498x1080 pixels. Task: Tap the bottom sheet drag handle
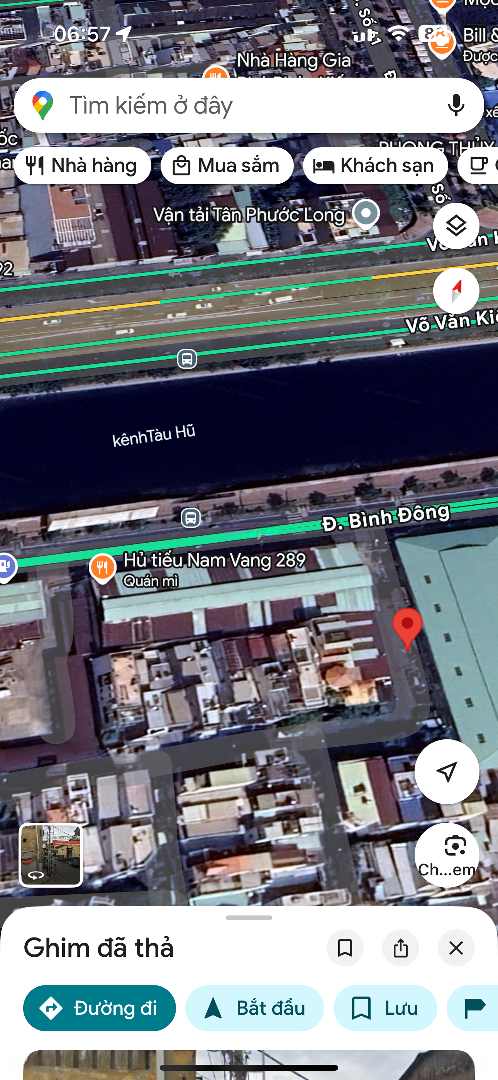[x=249, y=917]
